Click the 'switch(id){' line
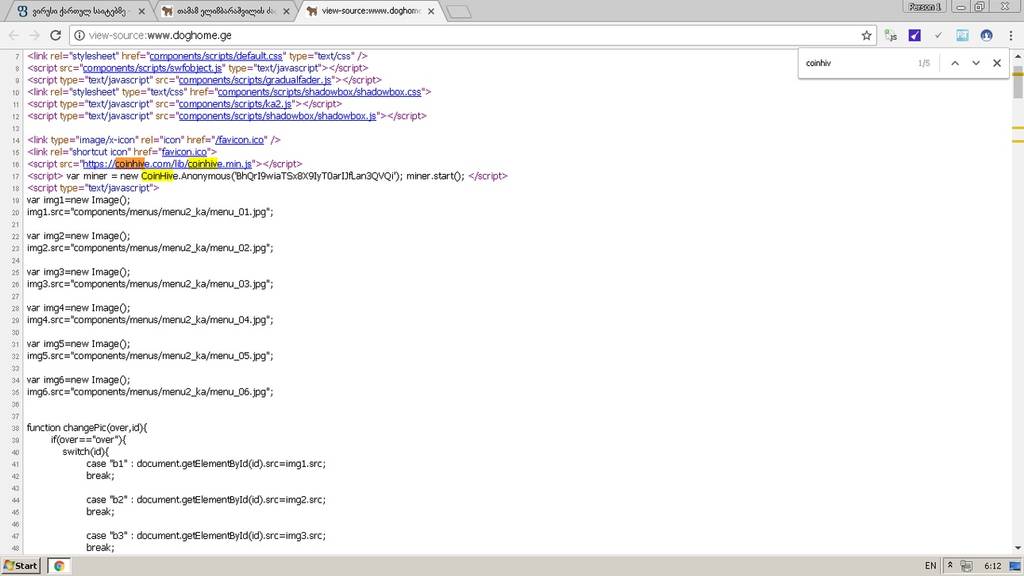1024x576 pixels. click(x=86, y=452)
